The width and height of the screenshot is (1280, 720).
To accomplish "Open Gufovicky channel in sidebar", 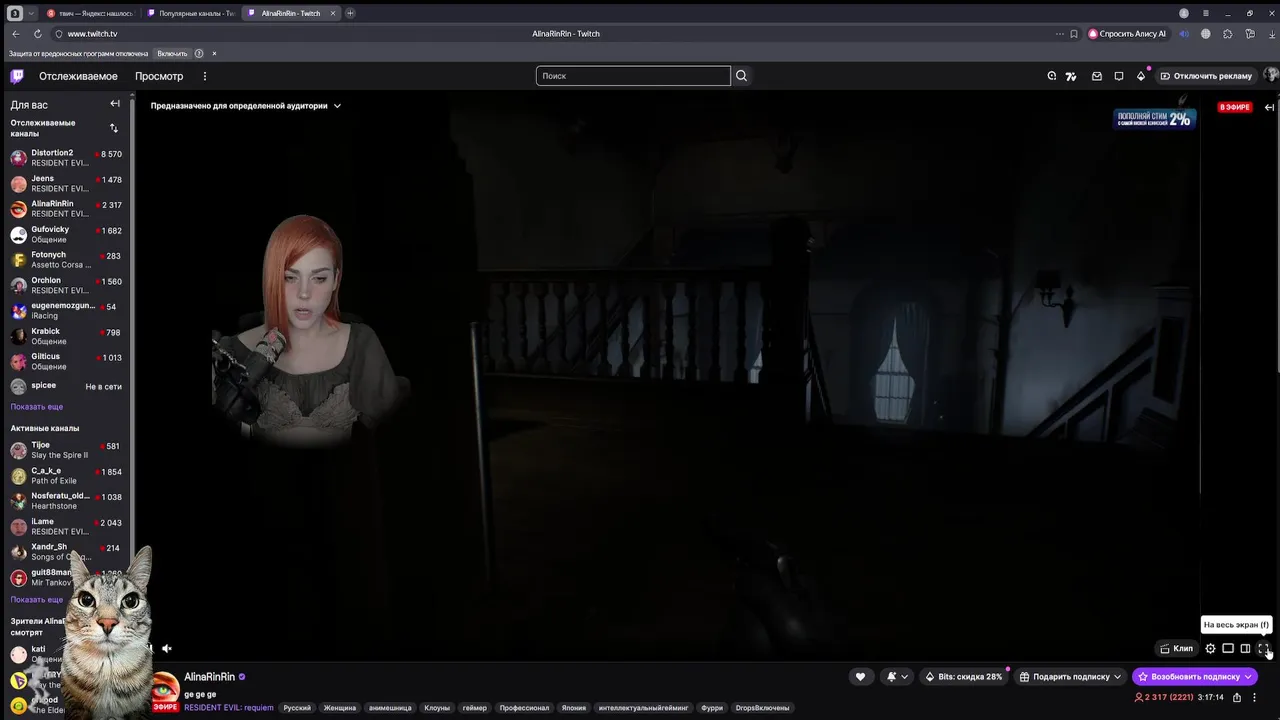I will pyautogui.click(x=66, y=234).
